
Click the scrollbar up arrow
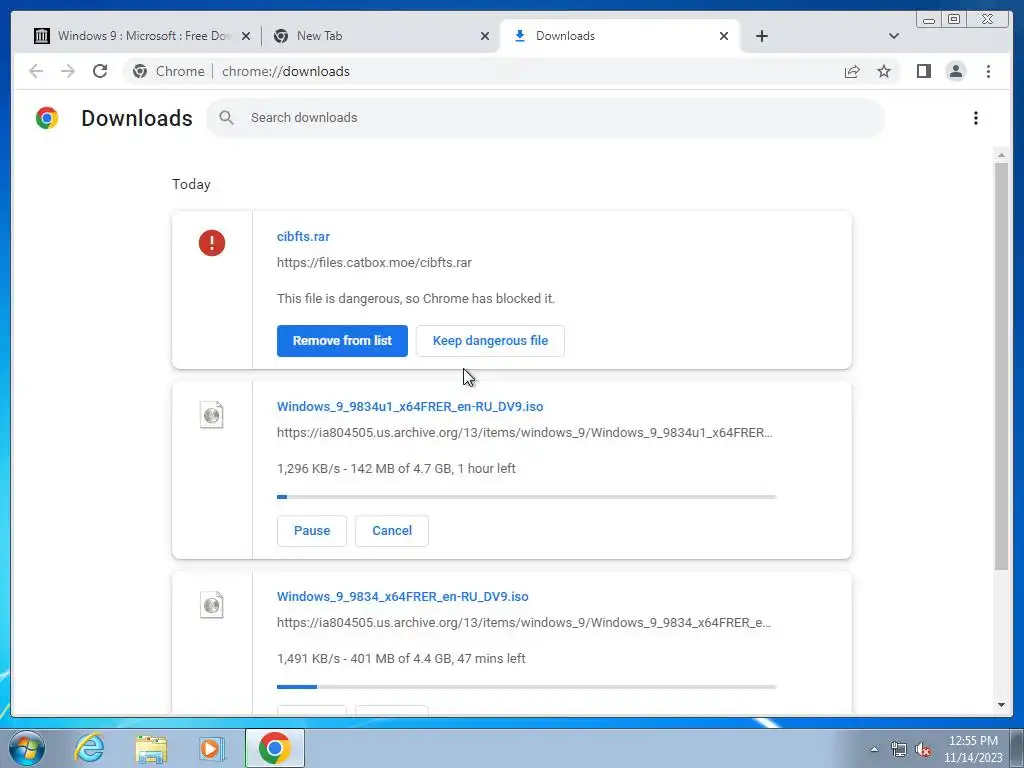(x=1001, y=155)
